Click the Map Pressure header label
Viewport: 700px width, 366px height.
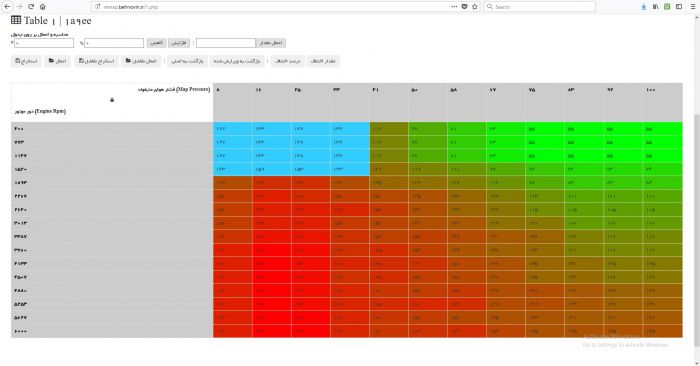174,90
